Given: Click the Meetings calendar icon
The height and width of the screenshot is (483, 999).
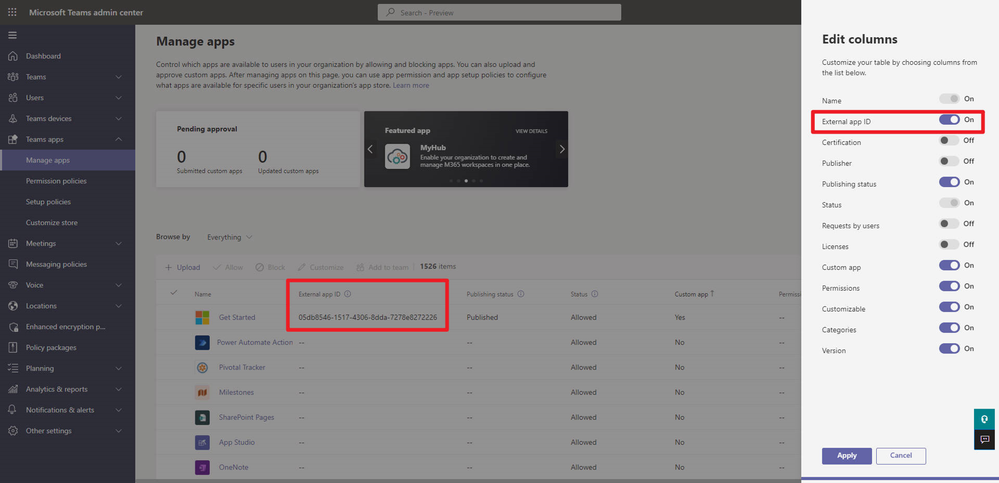Looking at the screenshot, I should point(12,243).
